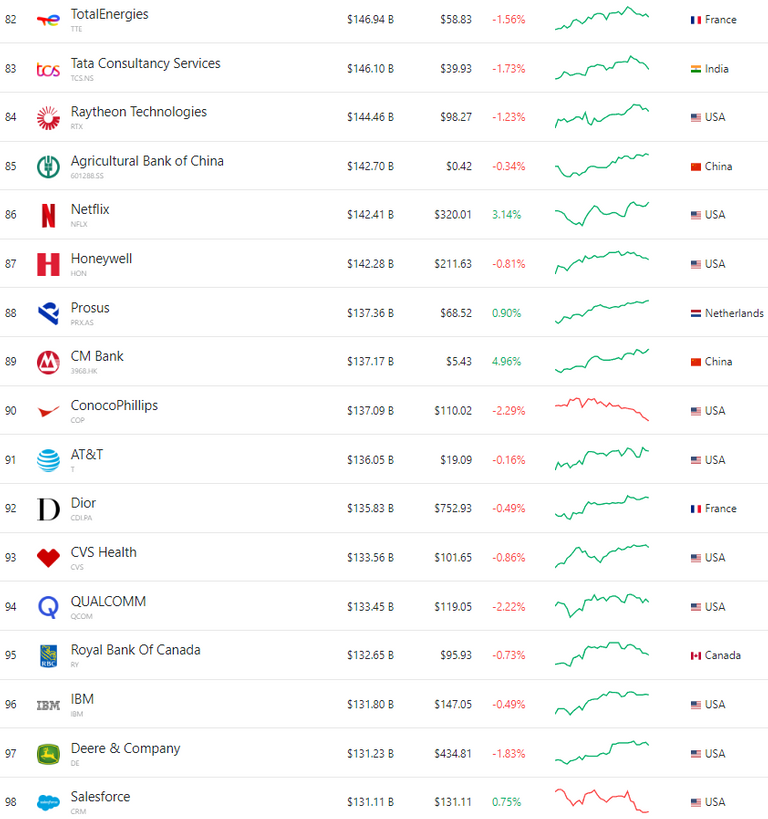Open the CVS Health company page
This screenshot has width=768, height=819.
pyautogui.click(x=103, y=552)
